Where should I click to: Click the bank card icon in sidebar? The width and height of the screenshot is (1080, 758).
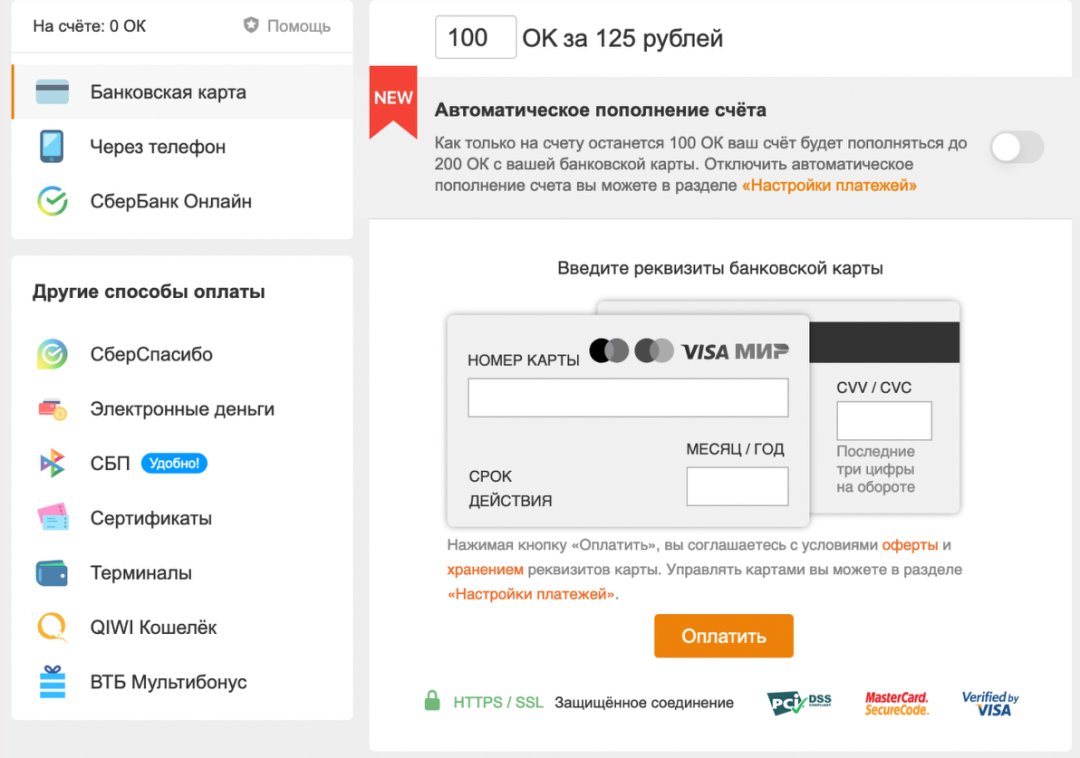[52, 92]
